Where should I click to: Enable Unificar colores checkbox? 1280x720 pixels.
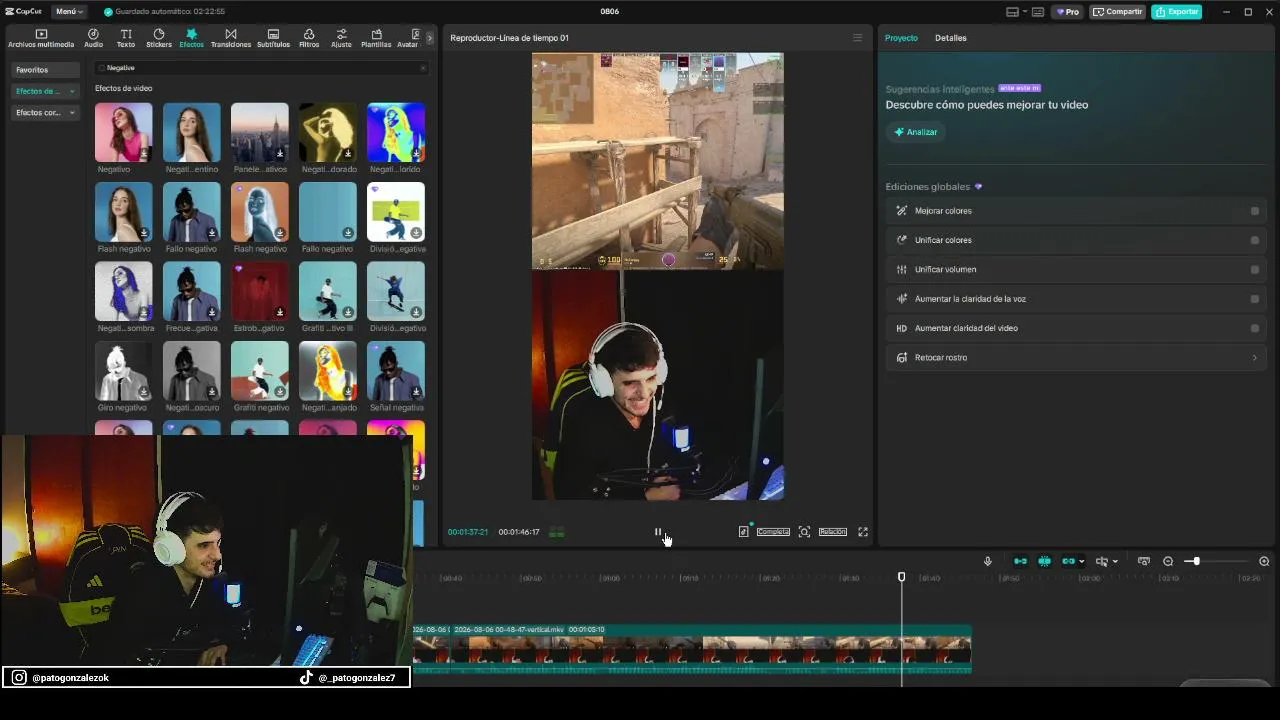click(x=1255, y=240)
